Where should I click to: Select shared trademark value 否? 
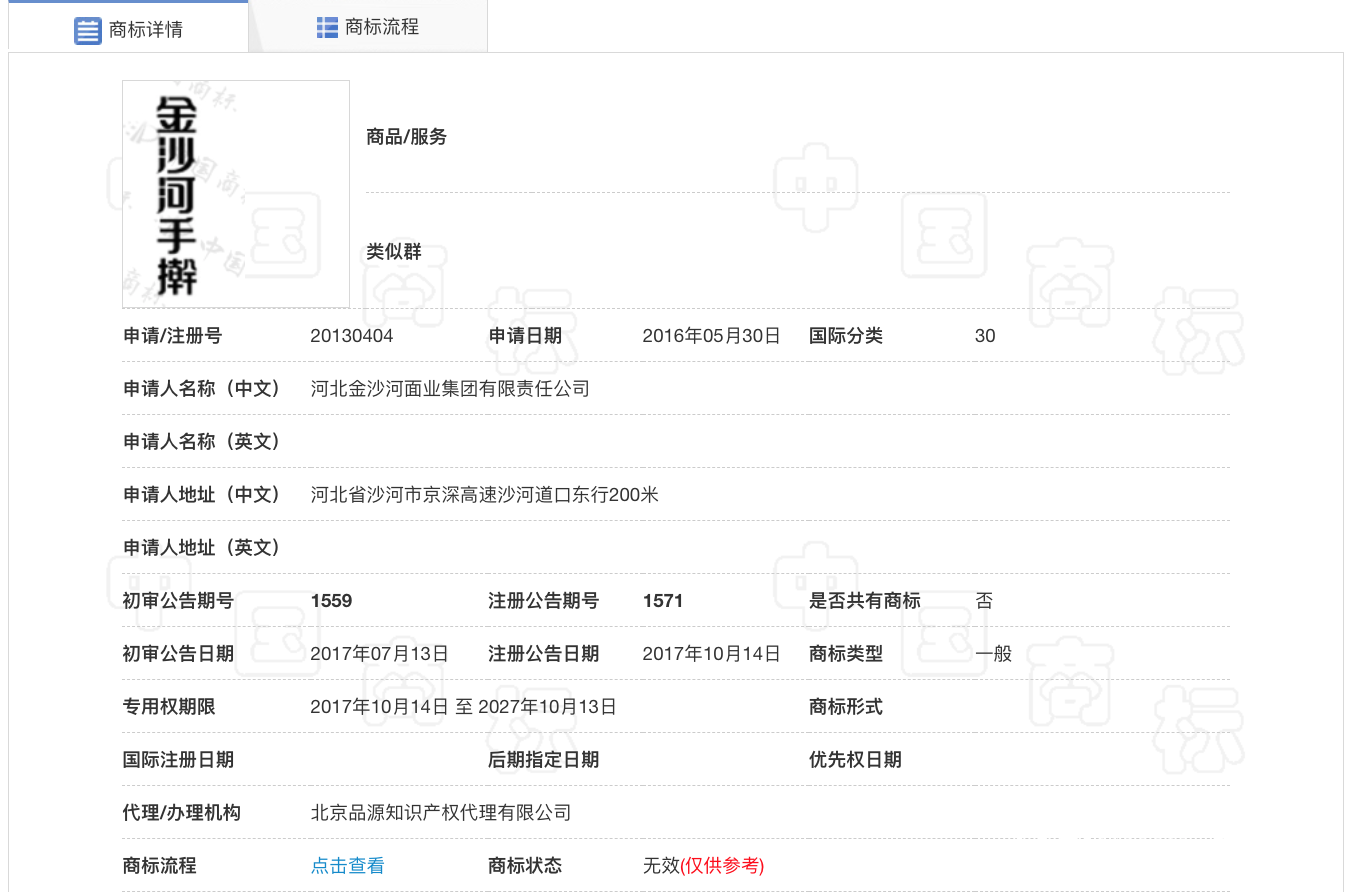[985, 601]
